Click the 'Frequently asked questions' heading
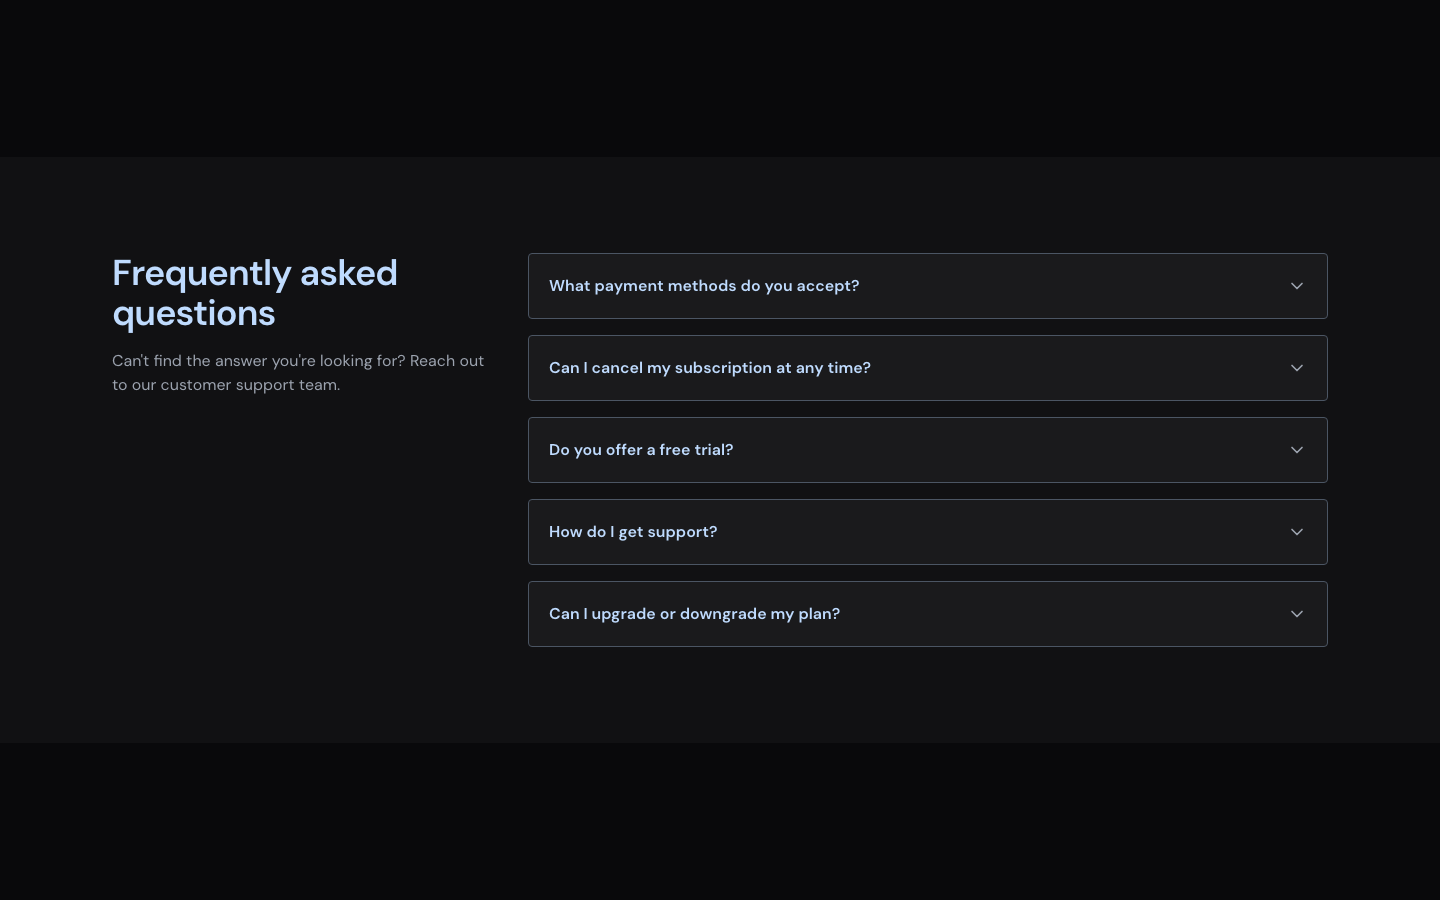Viewport: 1440px width, 900px height. click(255, 293)
